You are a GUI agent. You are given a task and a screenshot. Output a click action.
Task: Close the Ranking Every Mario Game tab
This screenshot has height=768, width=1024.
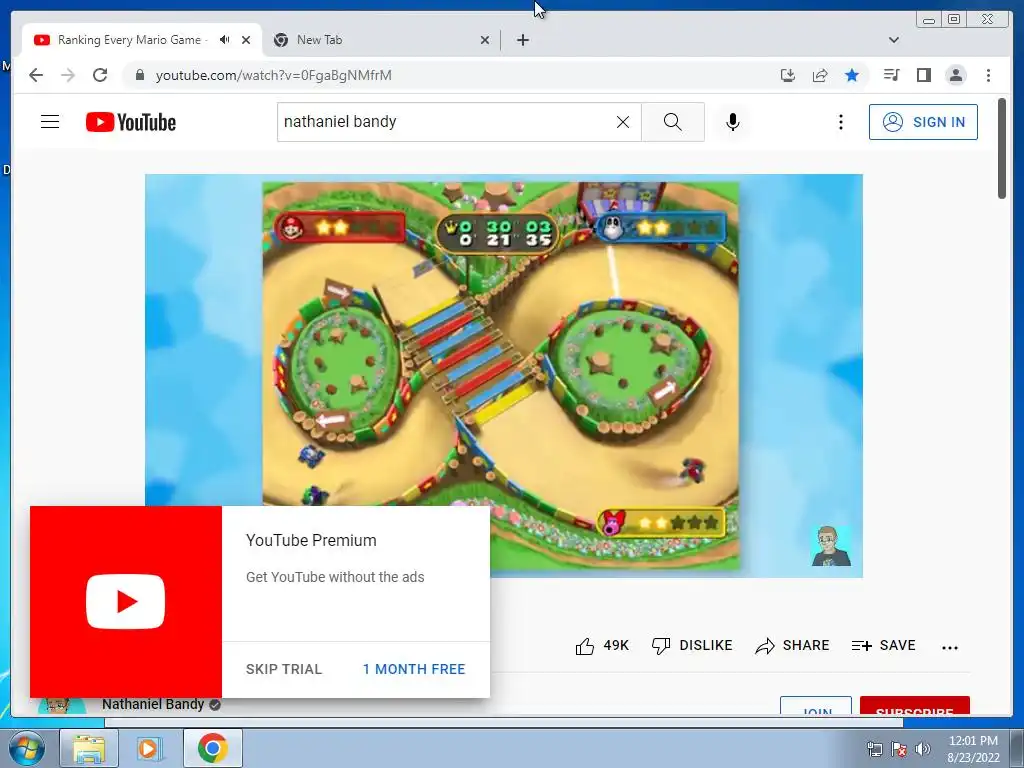[246, 40]
